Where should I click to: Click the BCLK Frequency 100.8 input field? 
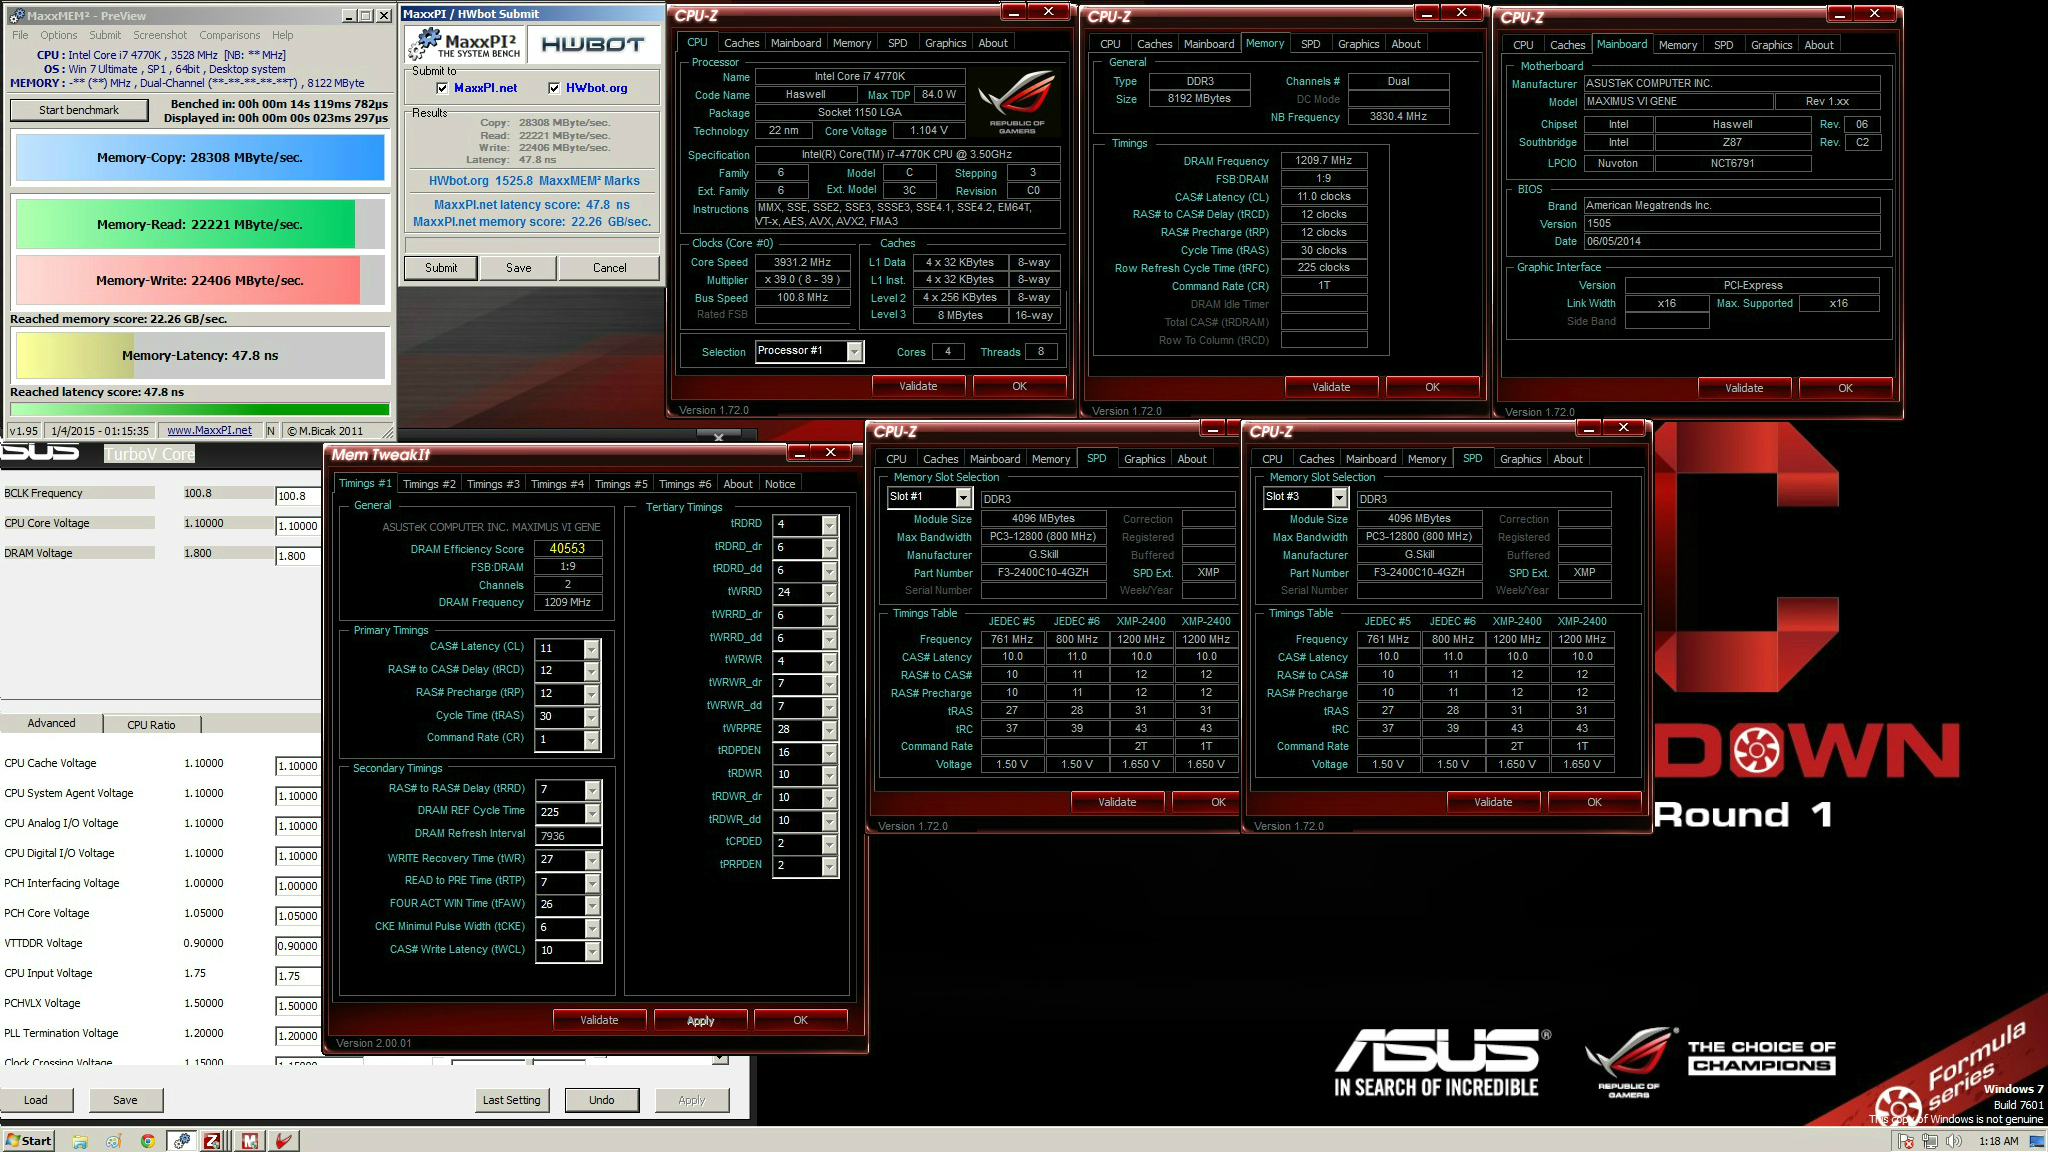pos(297,496)
